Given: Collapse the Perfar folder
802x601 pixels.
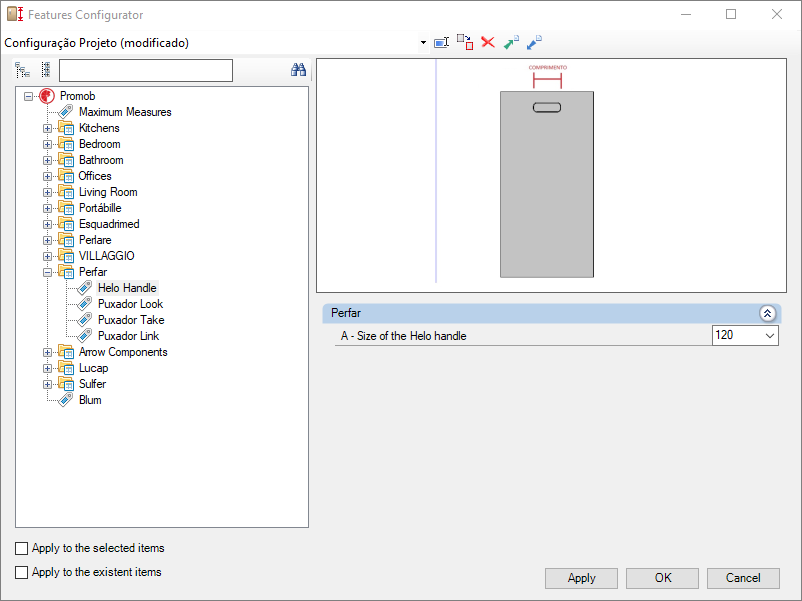Looking at the screenshot, I should 48,273.
